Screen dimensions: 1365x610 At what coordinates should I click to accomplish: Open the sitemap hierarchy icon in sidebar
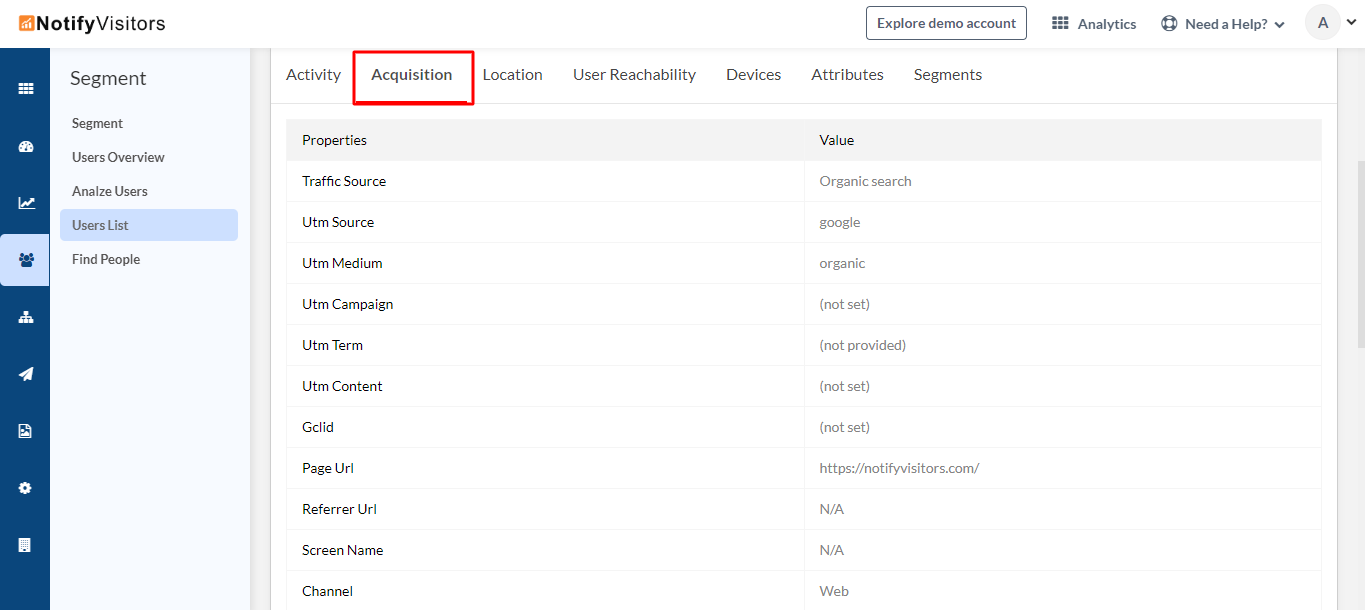(25, 317)
